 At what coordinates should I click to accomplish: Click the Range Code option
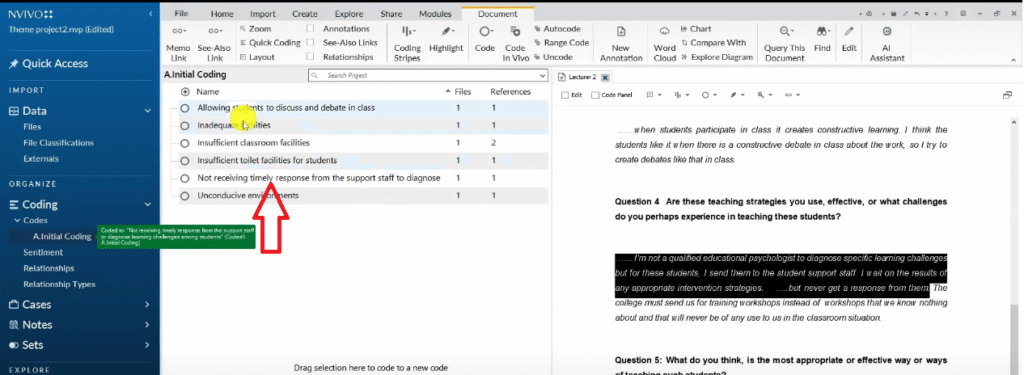pos(562,42)
